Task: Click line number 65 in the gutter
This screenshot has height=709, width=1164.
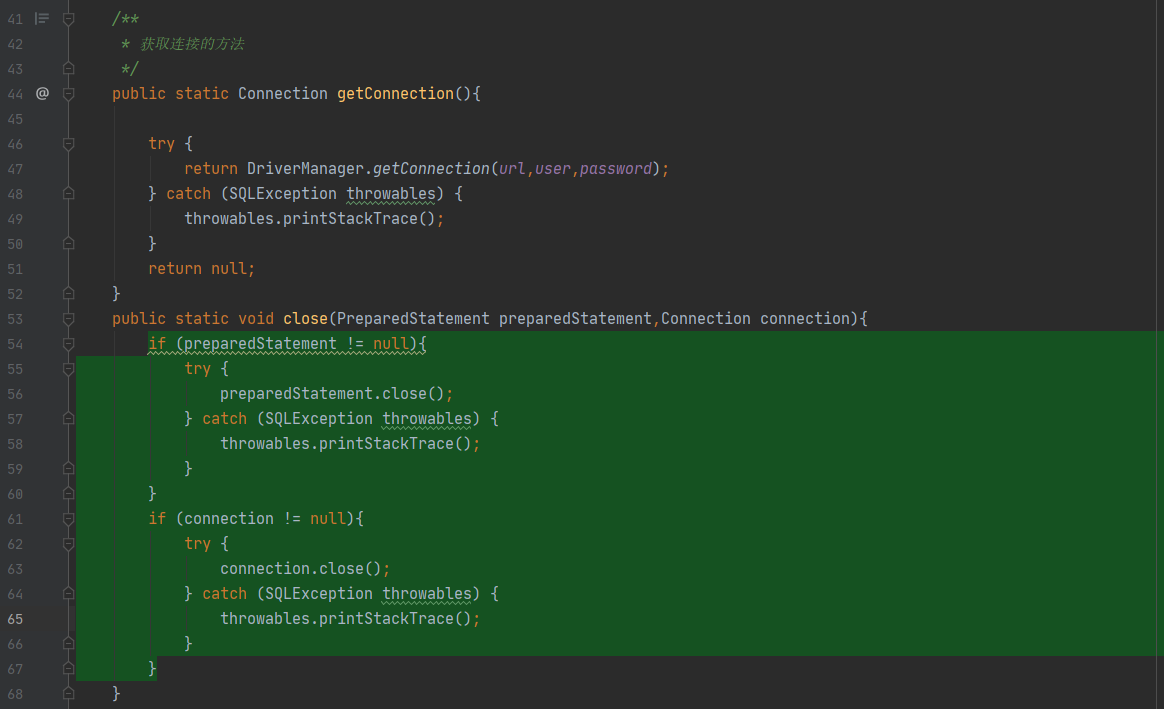Action: click(x=15, y=619)
